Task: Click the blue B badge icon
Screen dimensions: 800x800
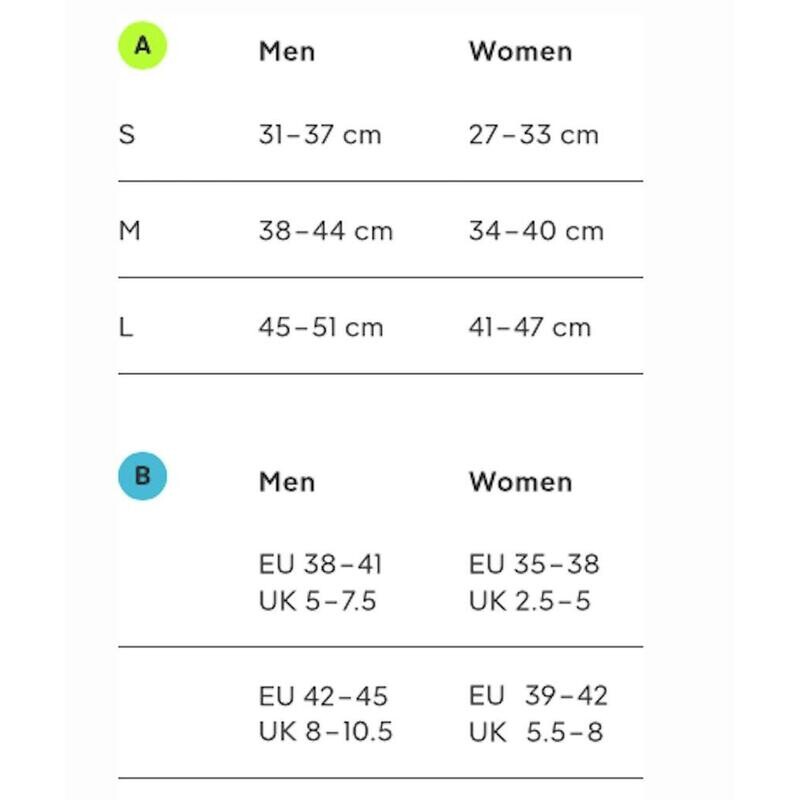Action: pos(142,476)
